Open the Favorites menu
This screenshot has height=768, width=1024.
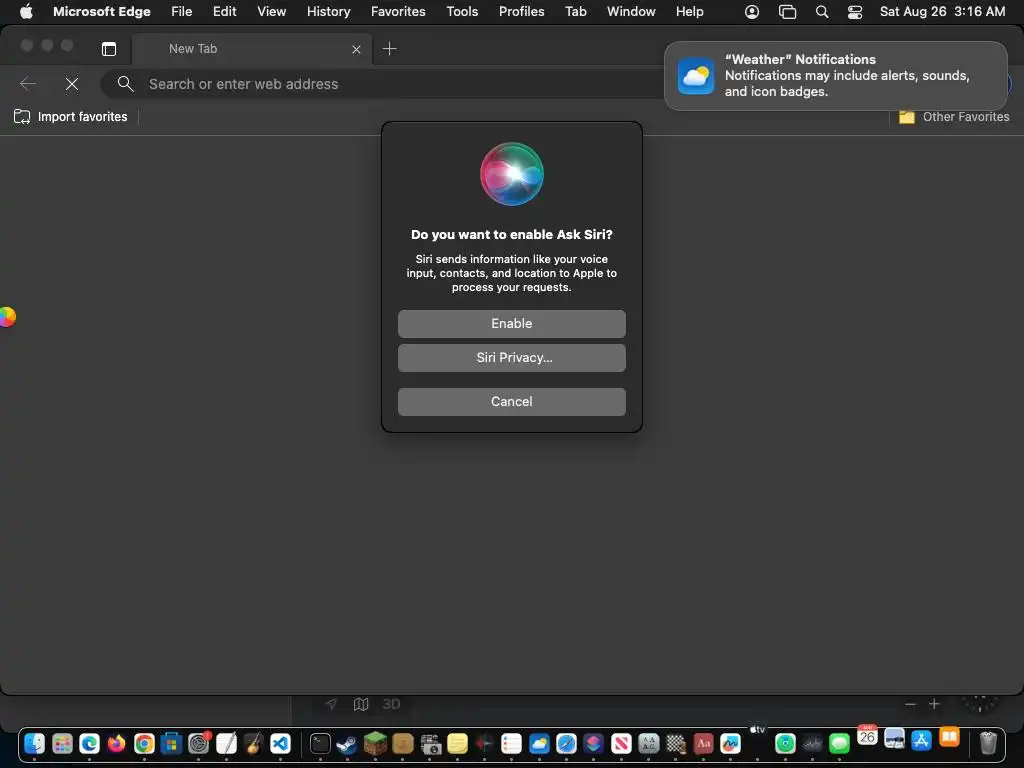tap(398, 12)
